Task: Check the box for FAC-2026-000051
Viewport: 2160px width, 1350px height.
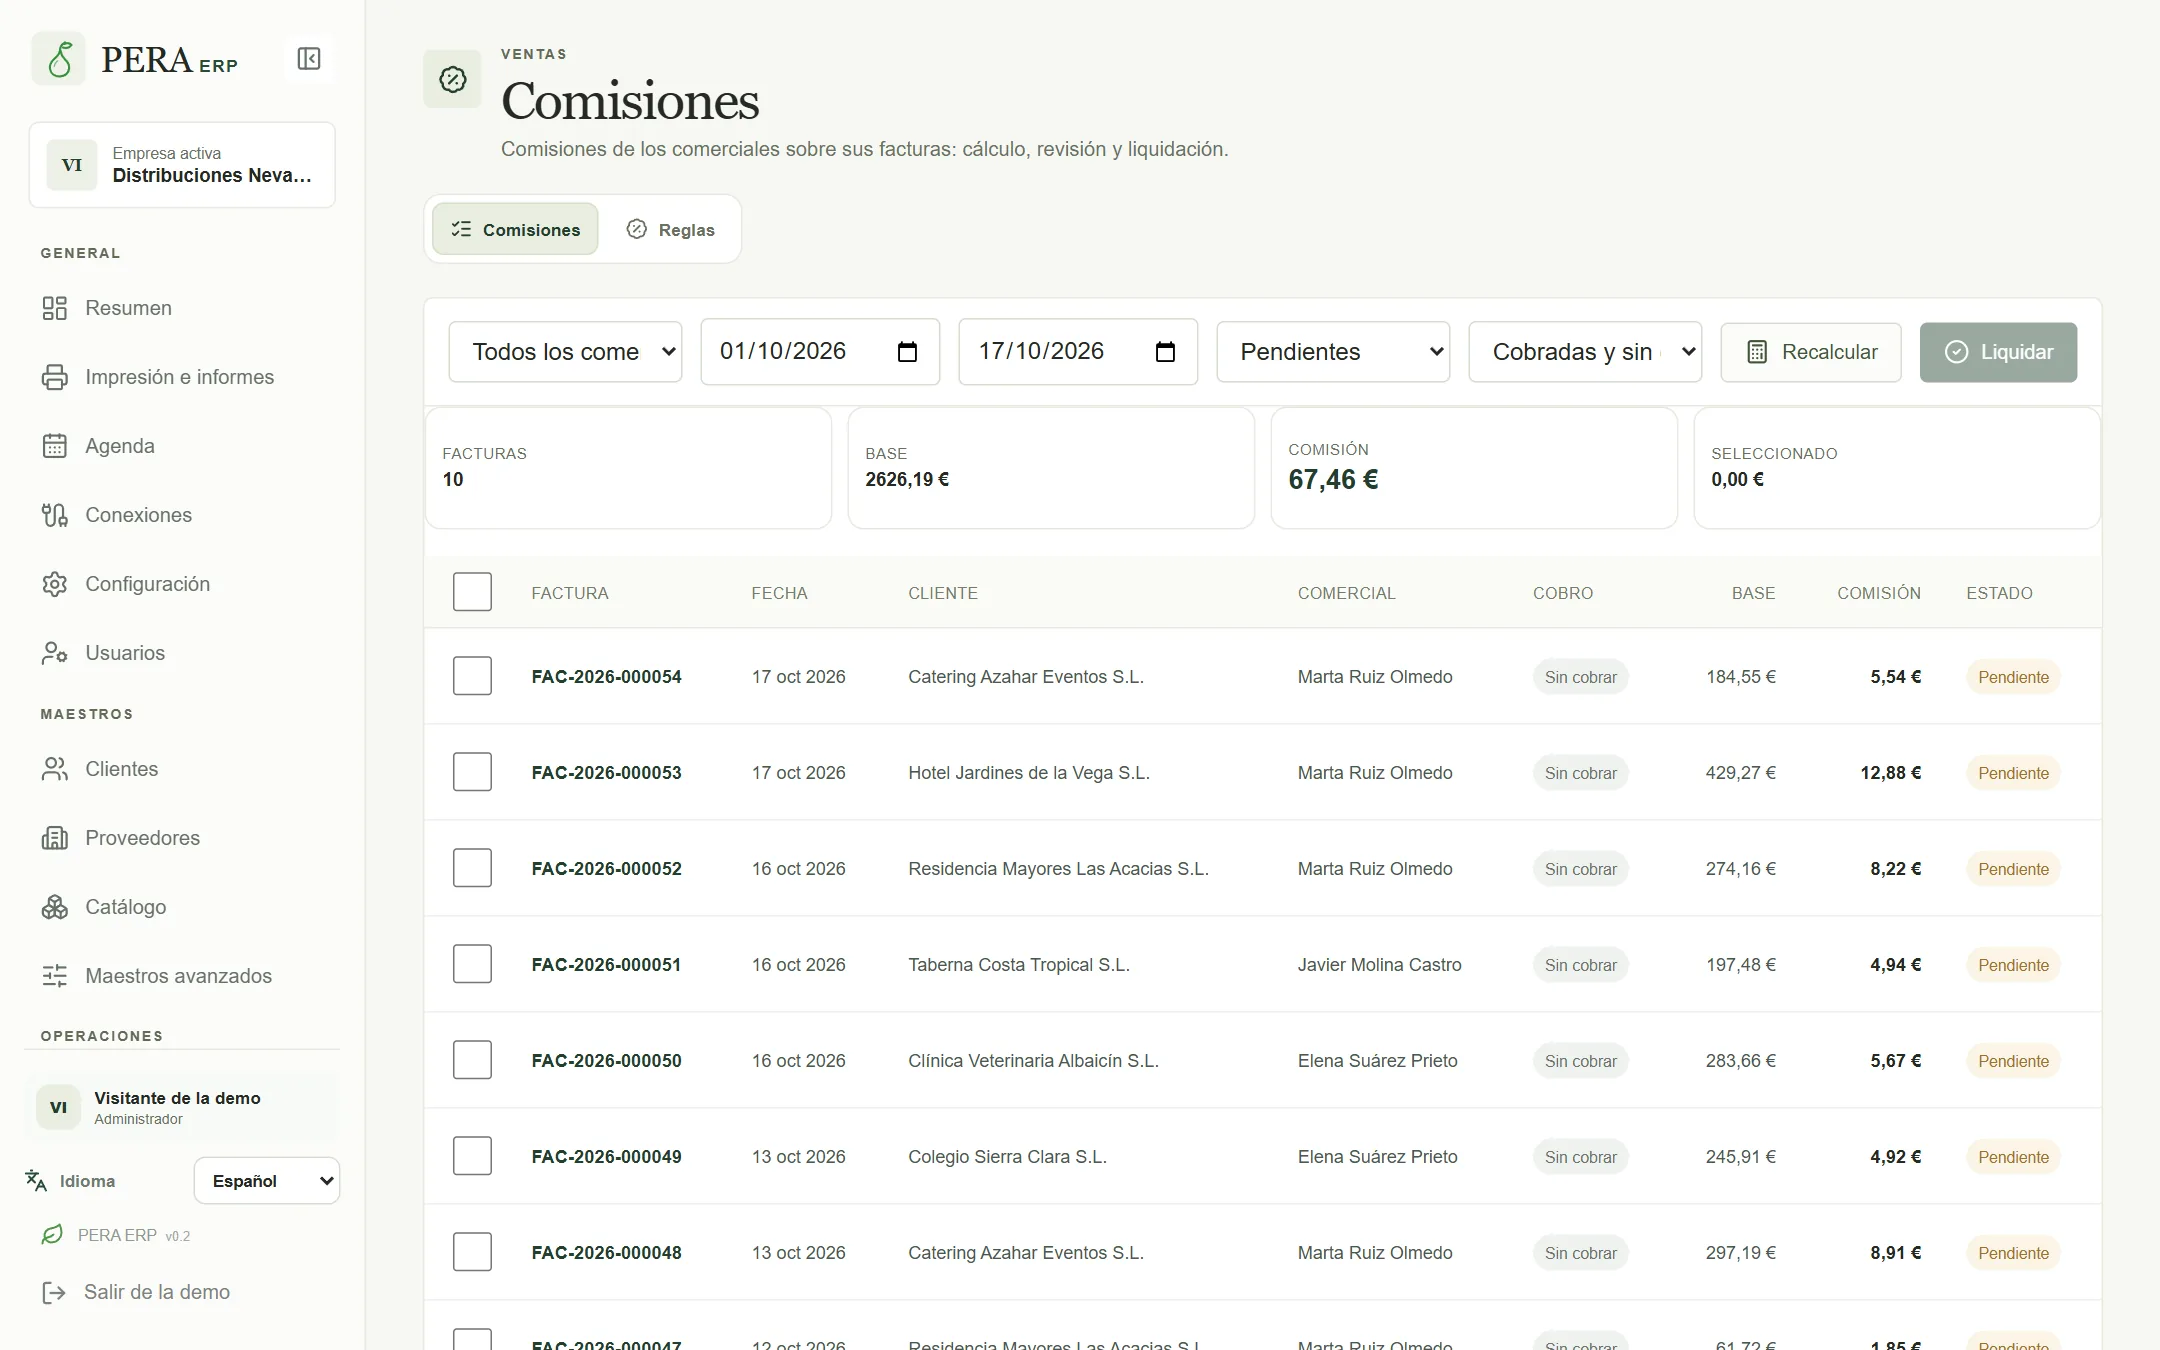Action: pyautogui.click(x=472, y=964)
